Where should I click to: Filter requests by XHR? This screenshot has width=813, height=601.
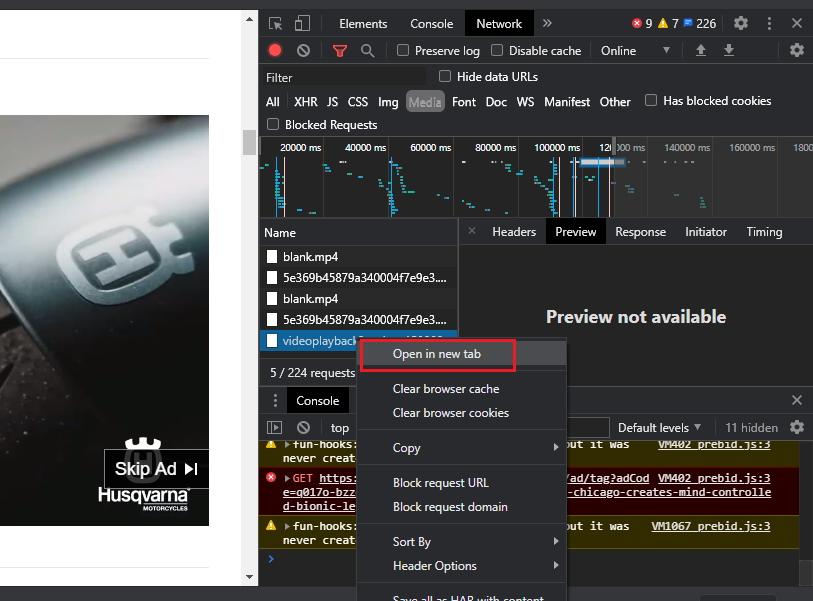click(305, 102)
